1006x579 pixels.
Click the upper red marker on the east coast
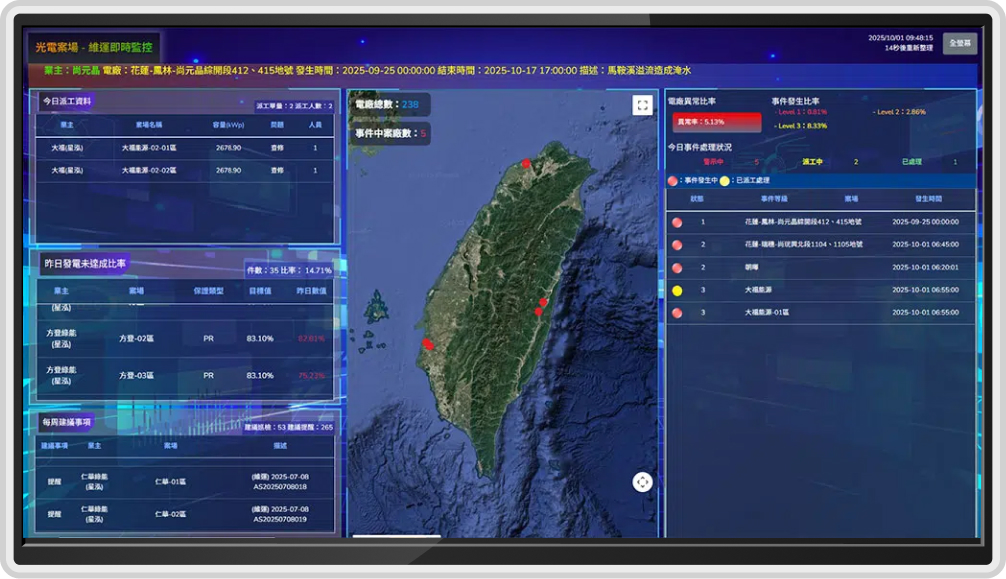point(544,301)
